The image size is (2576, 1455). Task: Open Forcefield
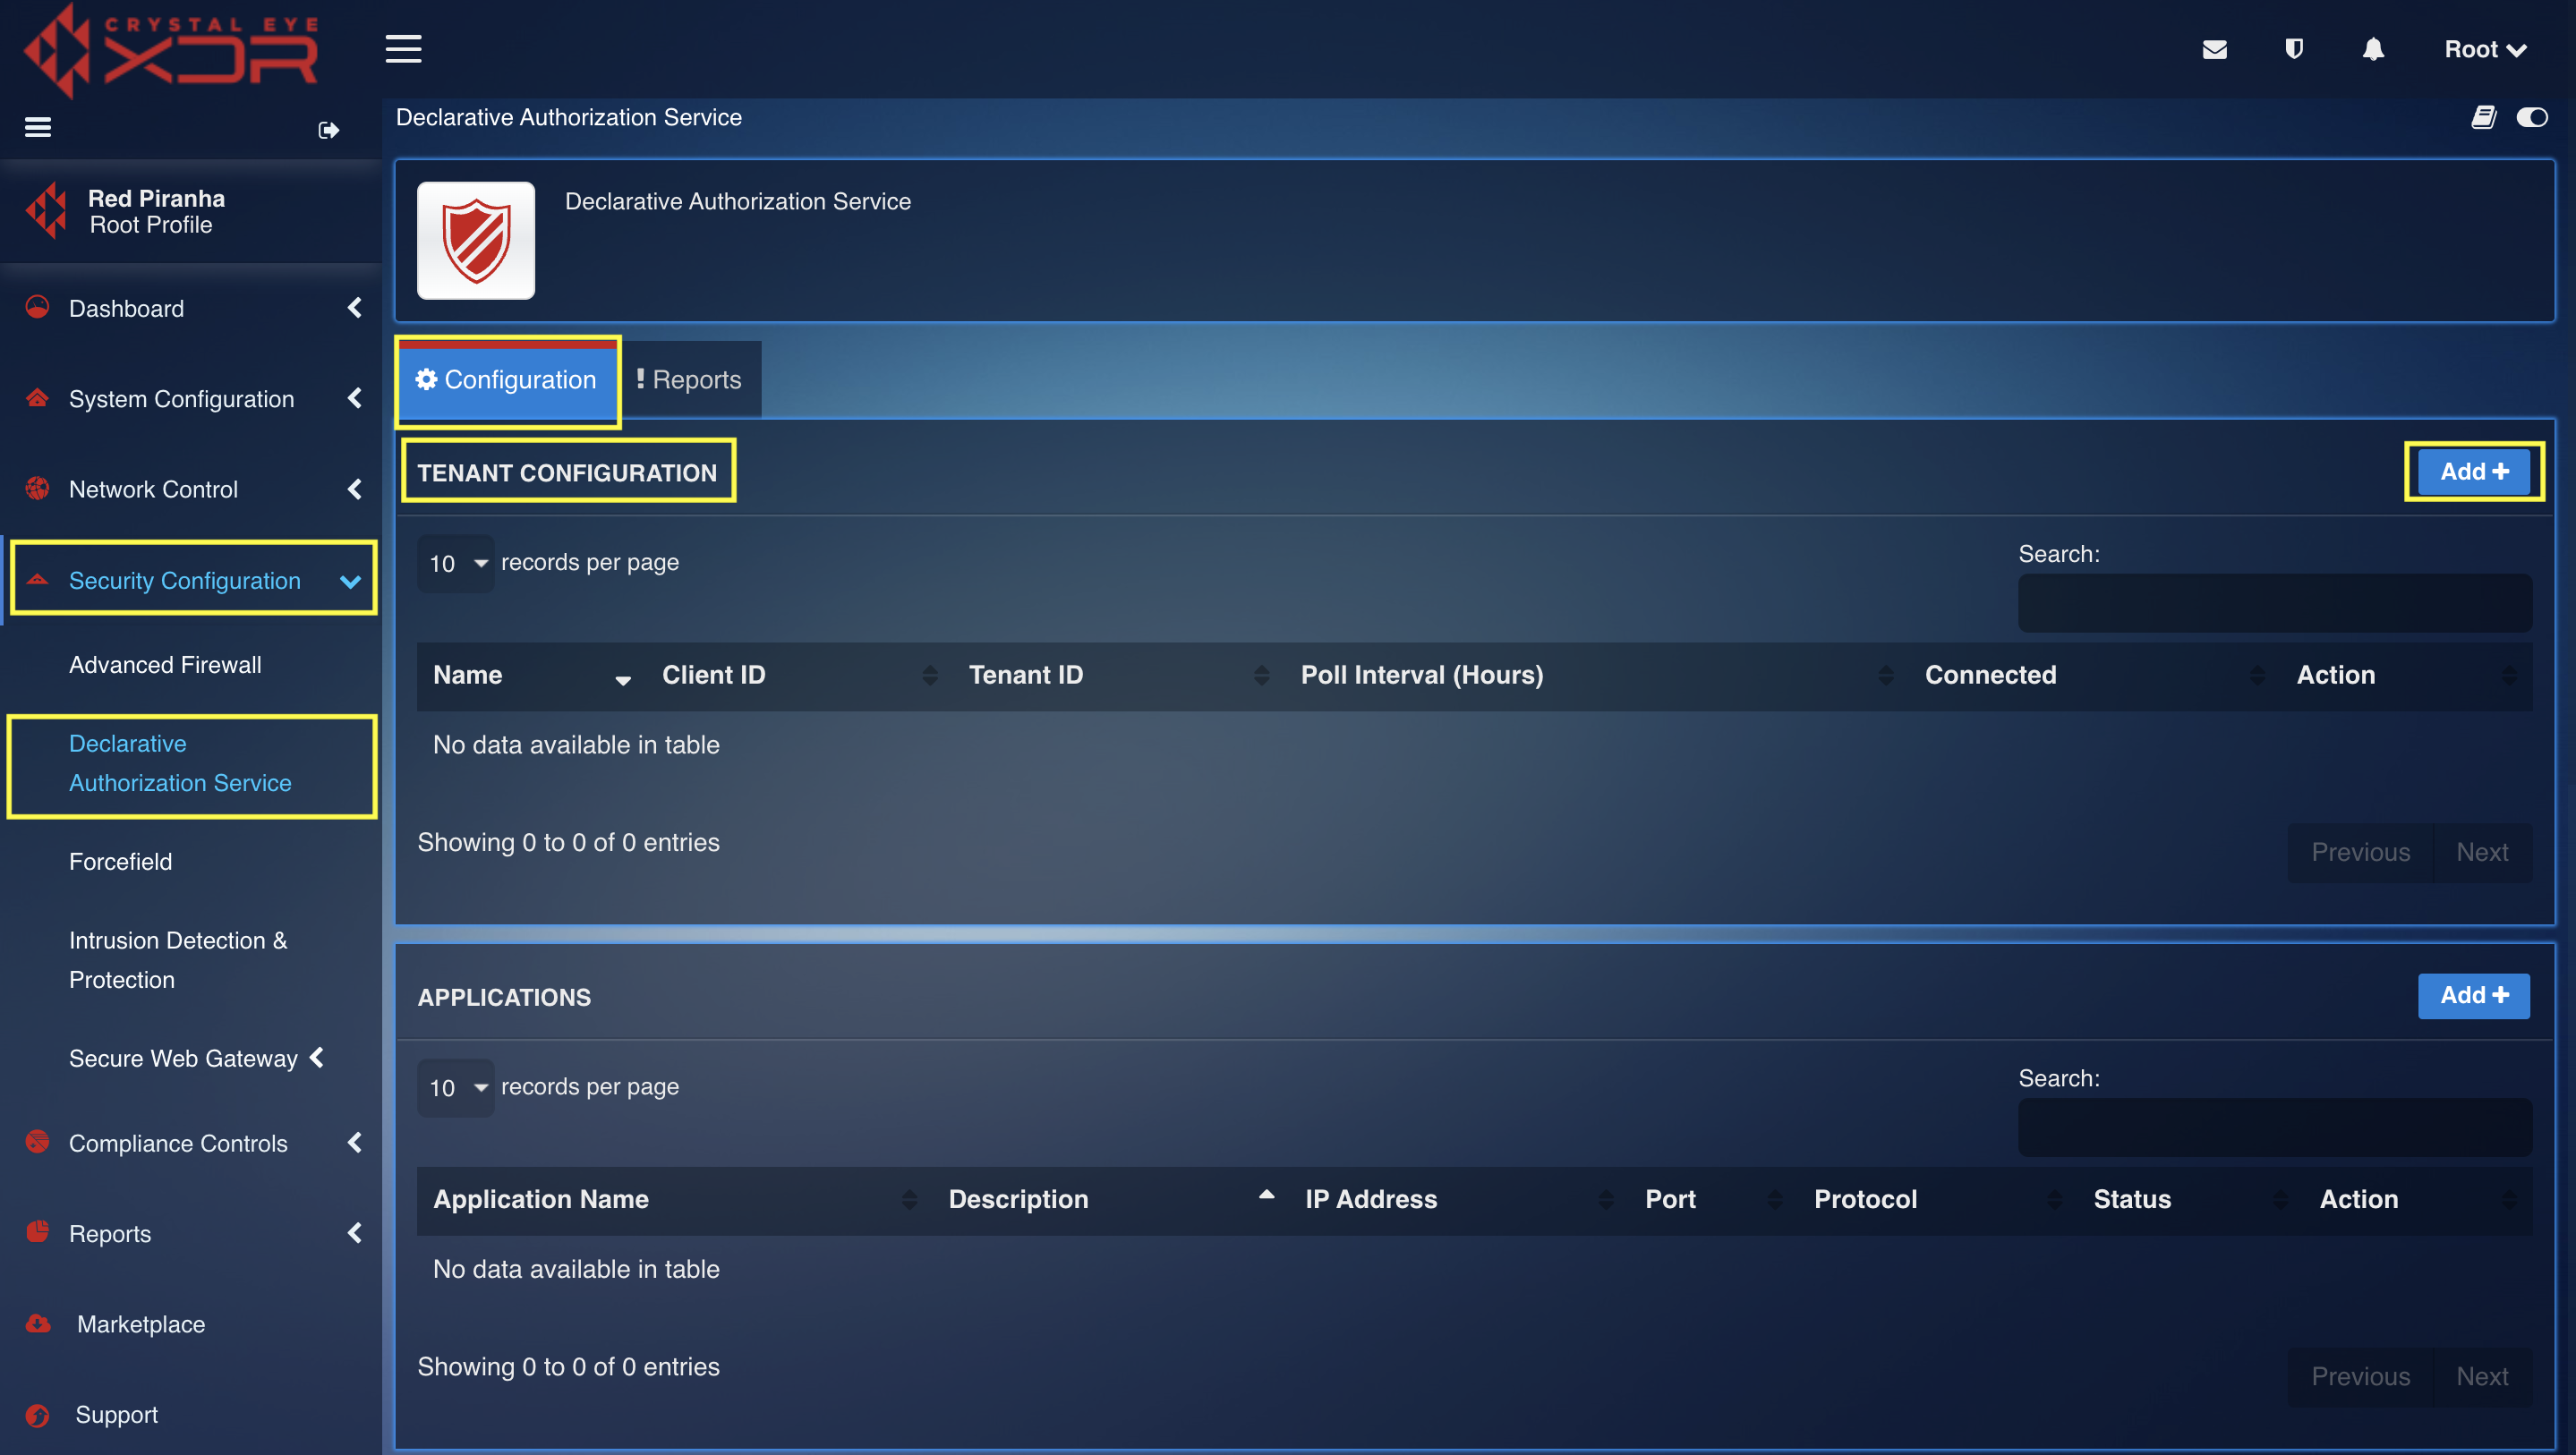(x=120, y=861)
